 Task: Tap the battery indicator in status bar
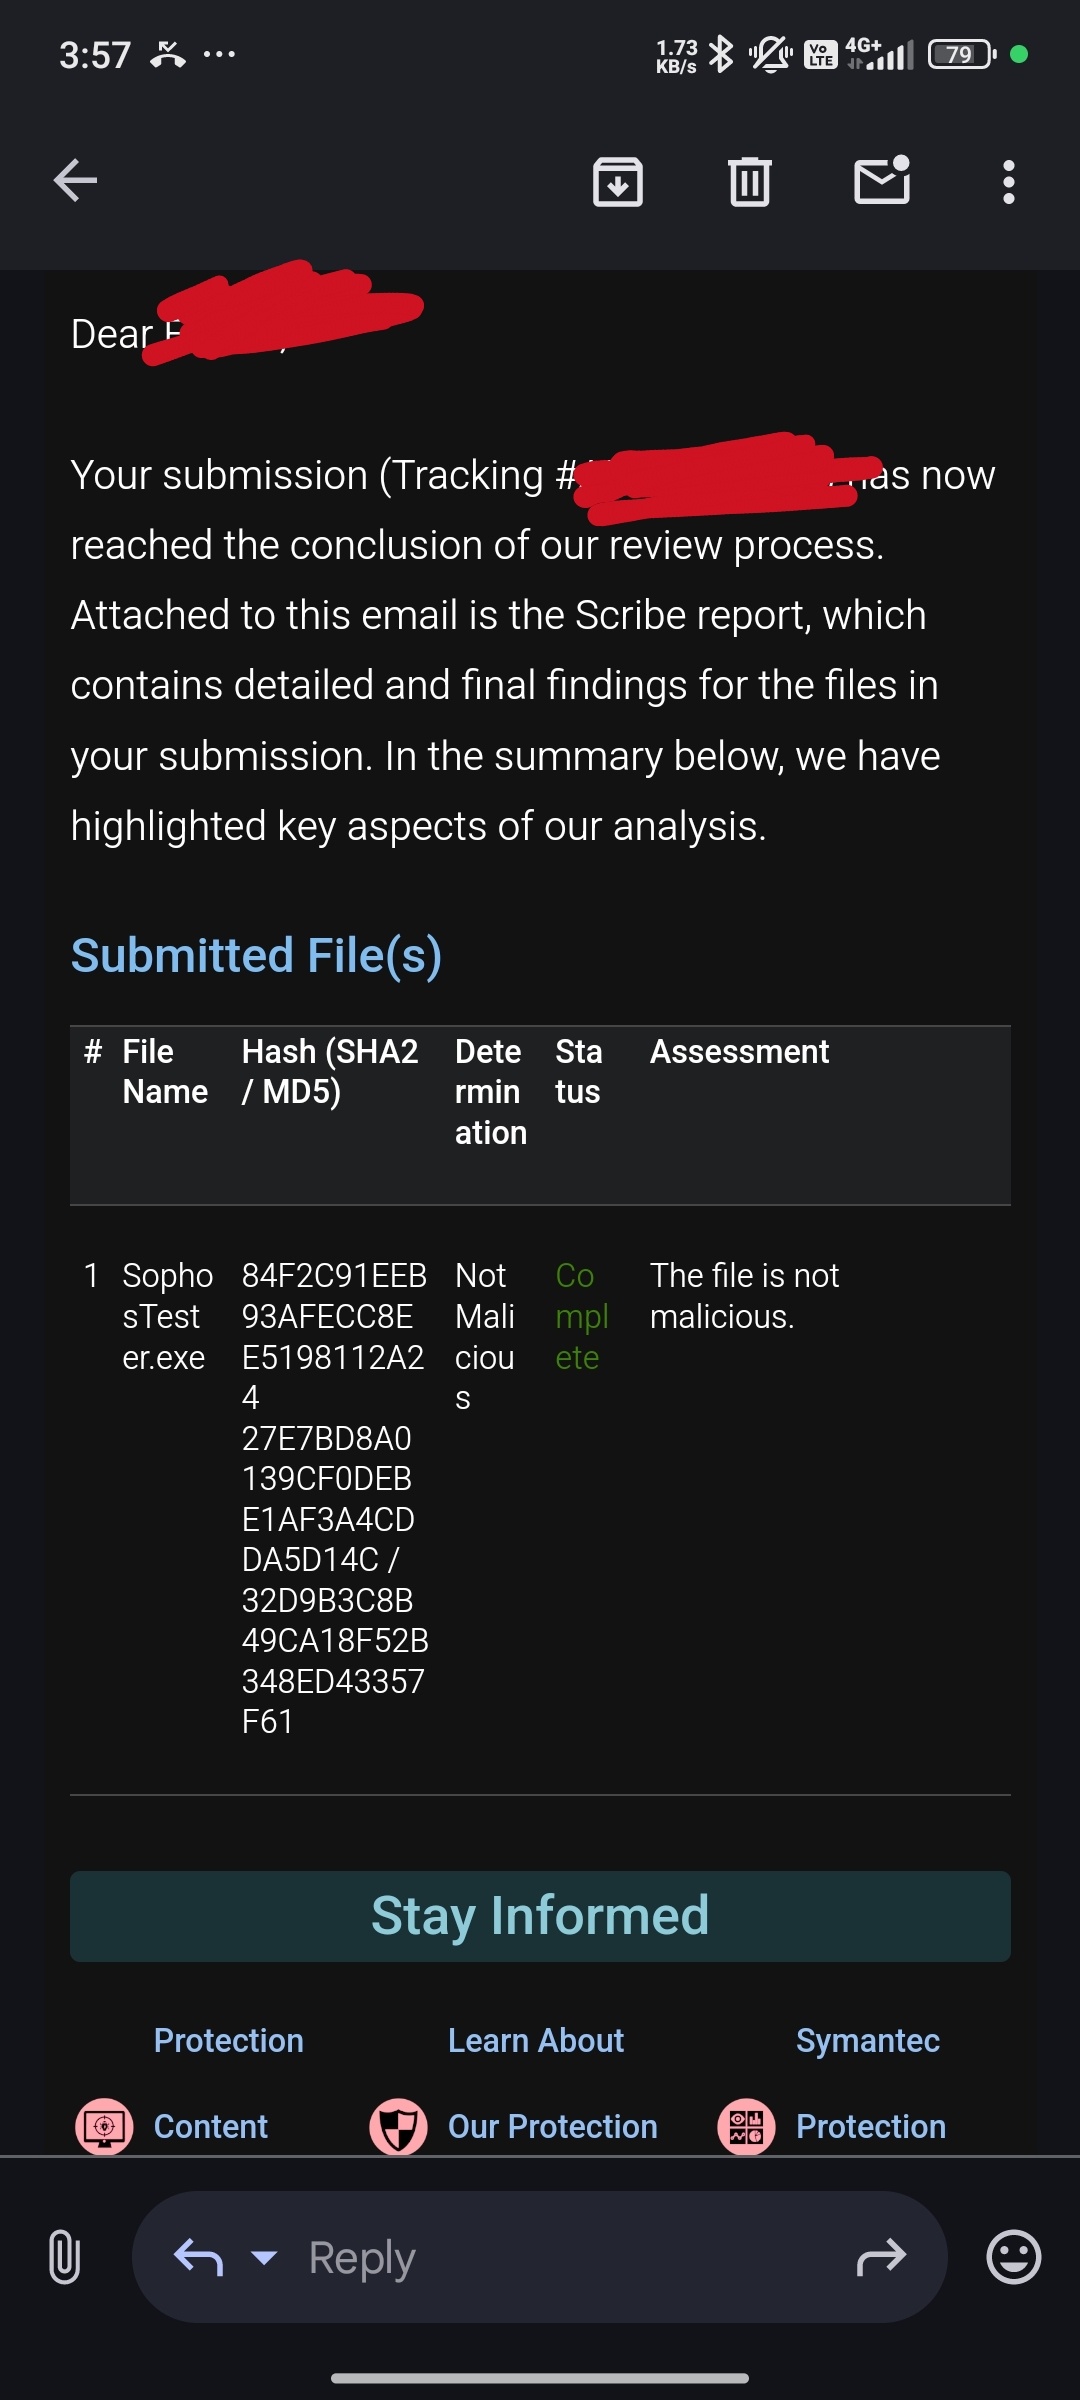coord(960,54)
